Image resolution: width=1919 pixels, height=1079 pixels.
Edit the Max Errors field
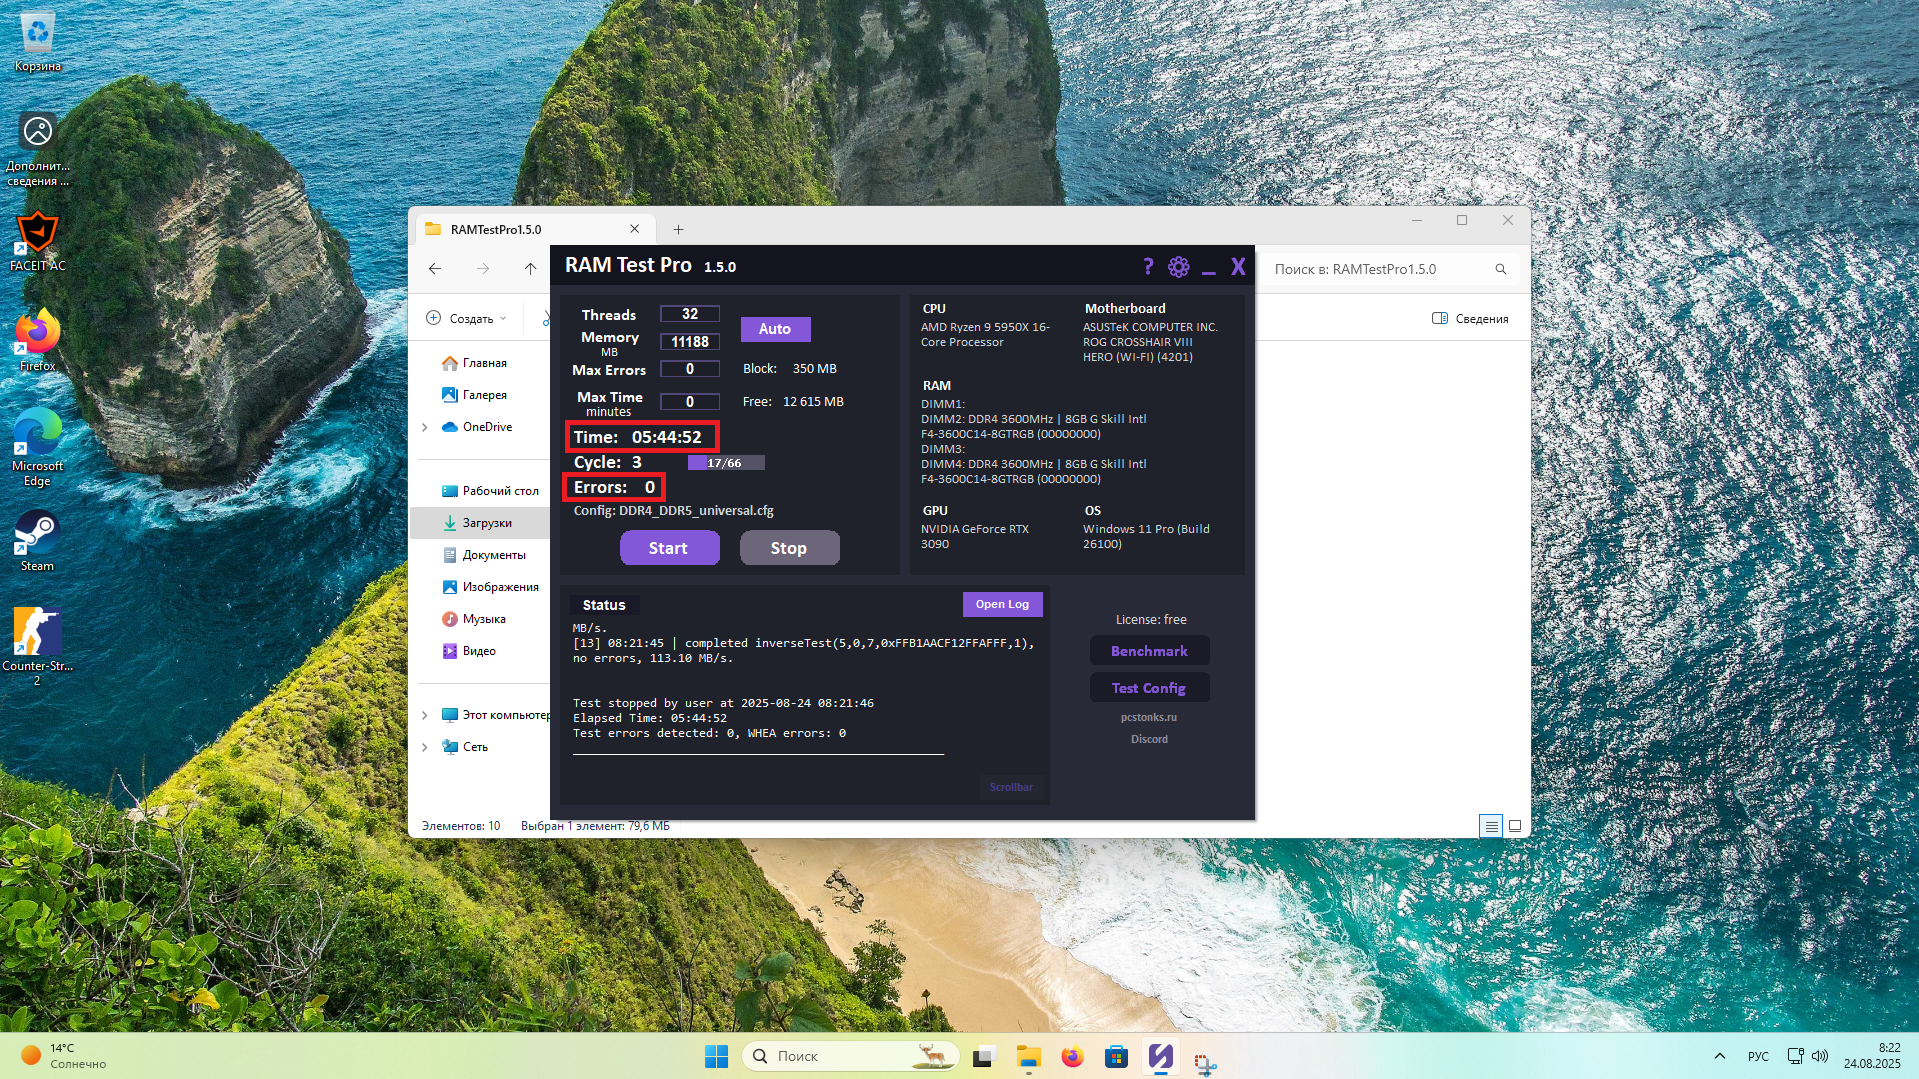coord(690,369)
